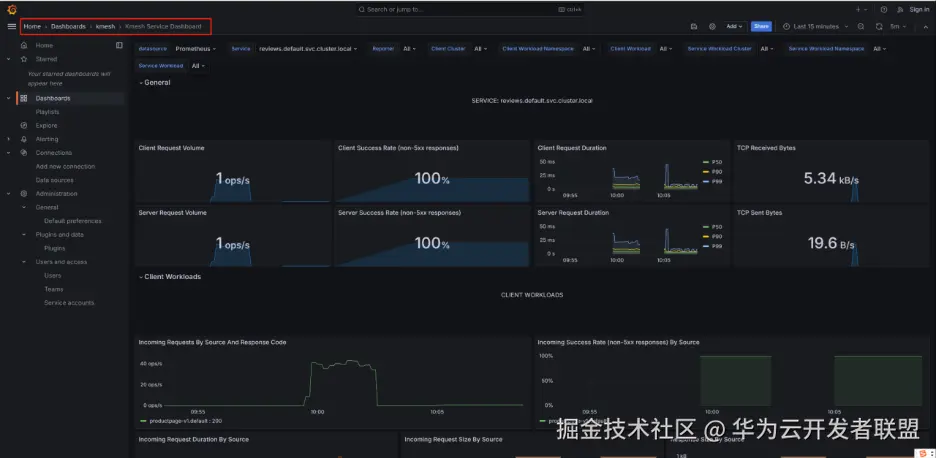Focus the Search or jump to field
936x458 pixels.
click(x=470, y=10)
